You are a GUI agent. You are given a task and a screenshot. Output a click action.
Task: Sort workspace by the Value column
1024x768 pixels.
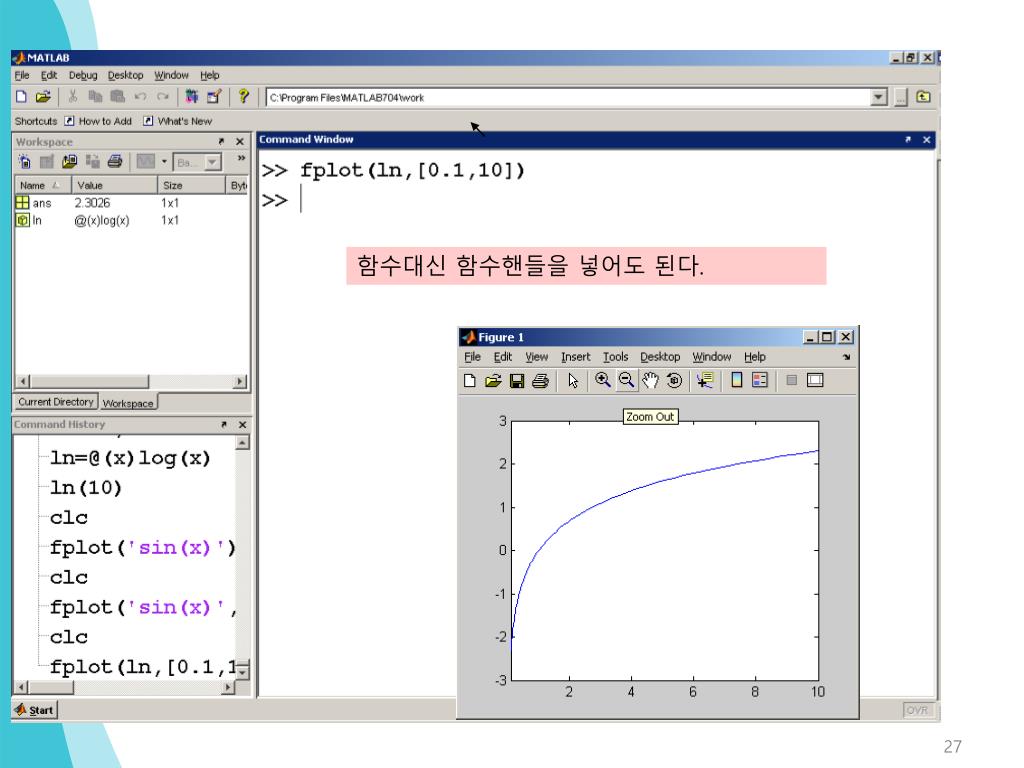coord(114,185)
